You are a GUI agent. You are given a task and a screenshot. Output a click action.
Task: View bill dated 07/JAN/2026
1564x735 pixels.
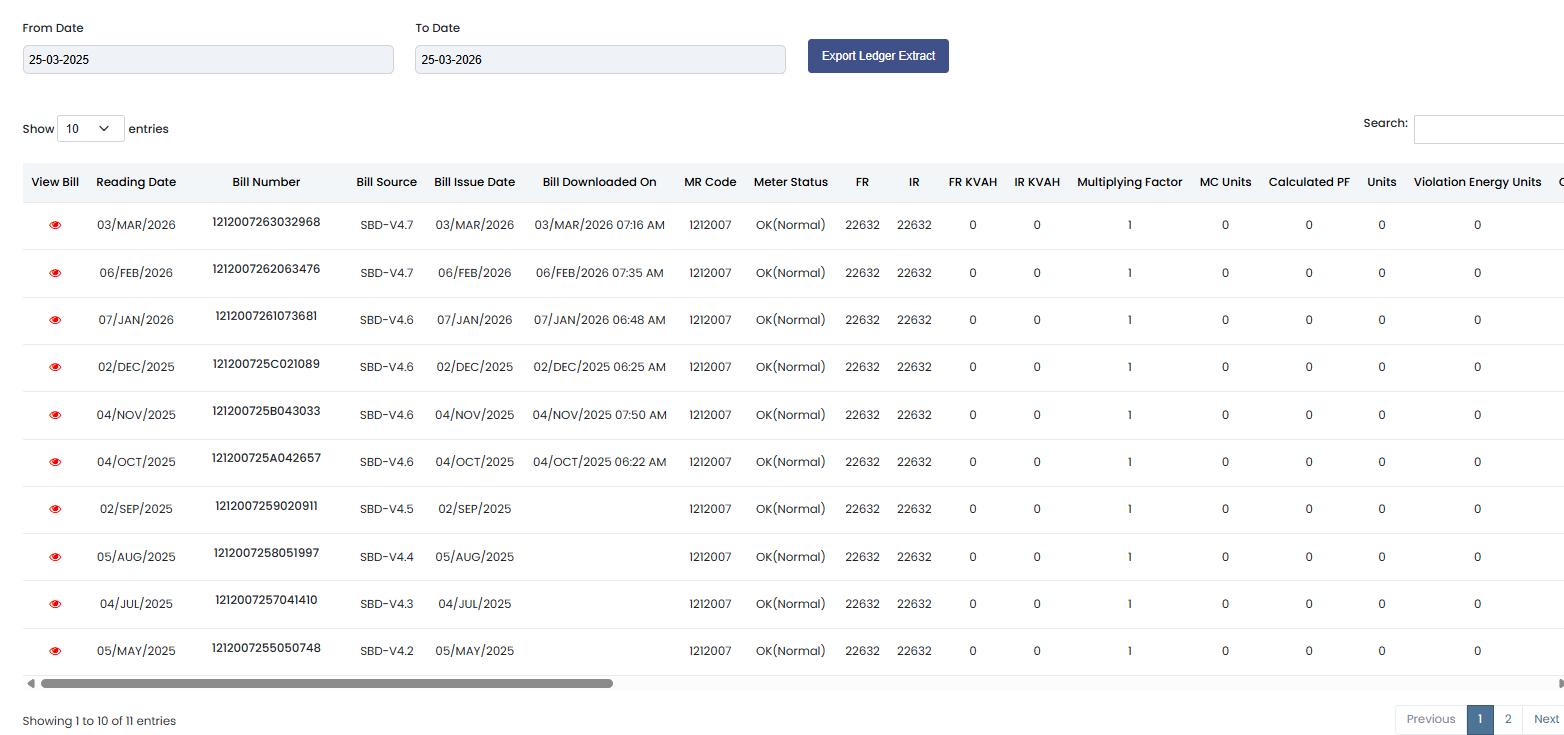click(x=55, y=320)
